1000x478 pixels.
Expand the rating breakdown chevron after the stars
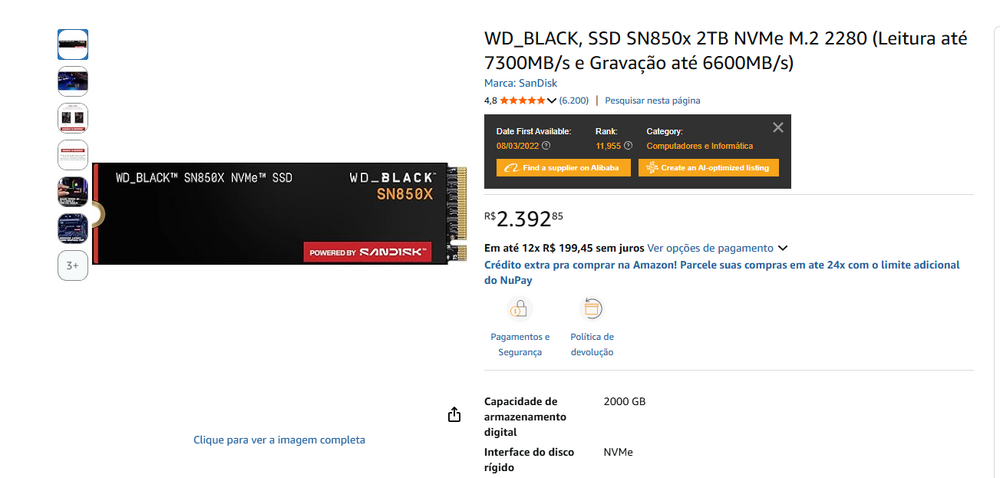pyautogui.click(x=551, y=101)
